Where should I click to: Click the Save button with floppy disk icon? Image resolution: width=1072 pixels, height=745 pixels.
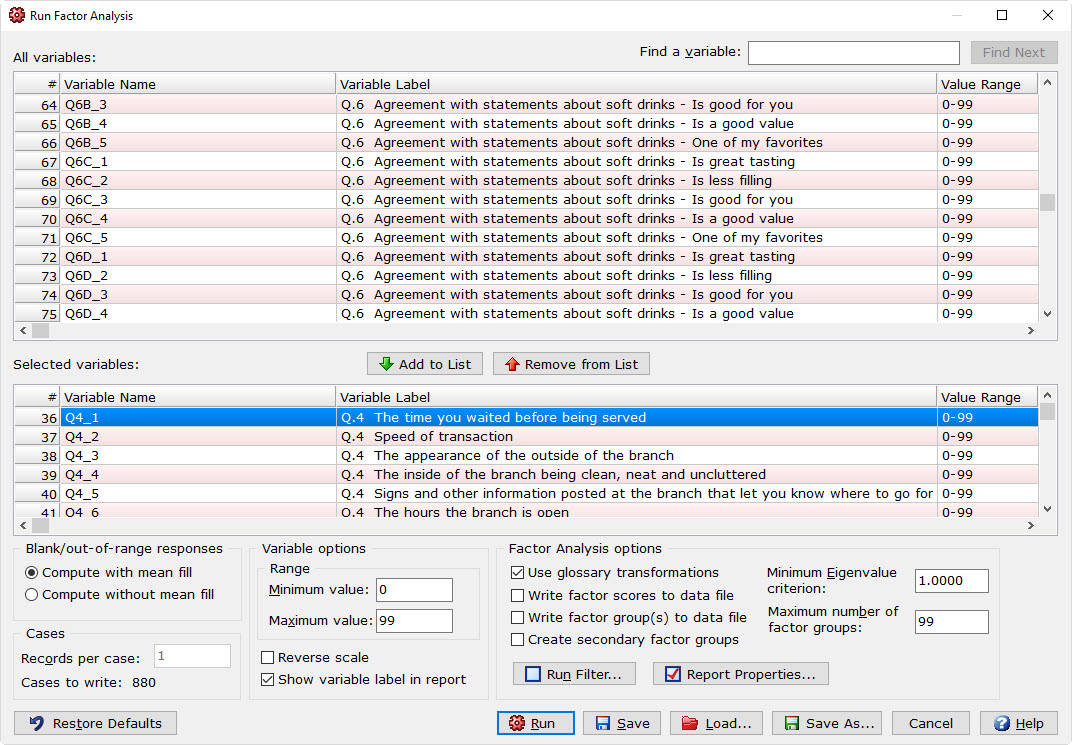(621, 723)
